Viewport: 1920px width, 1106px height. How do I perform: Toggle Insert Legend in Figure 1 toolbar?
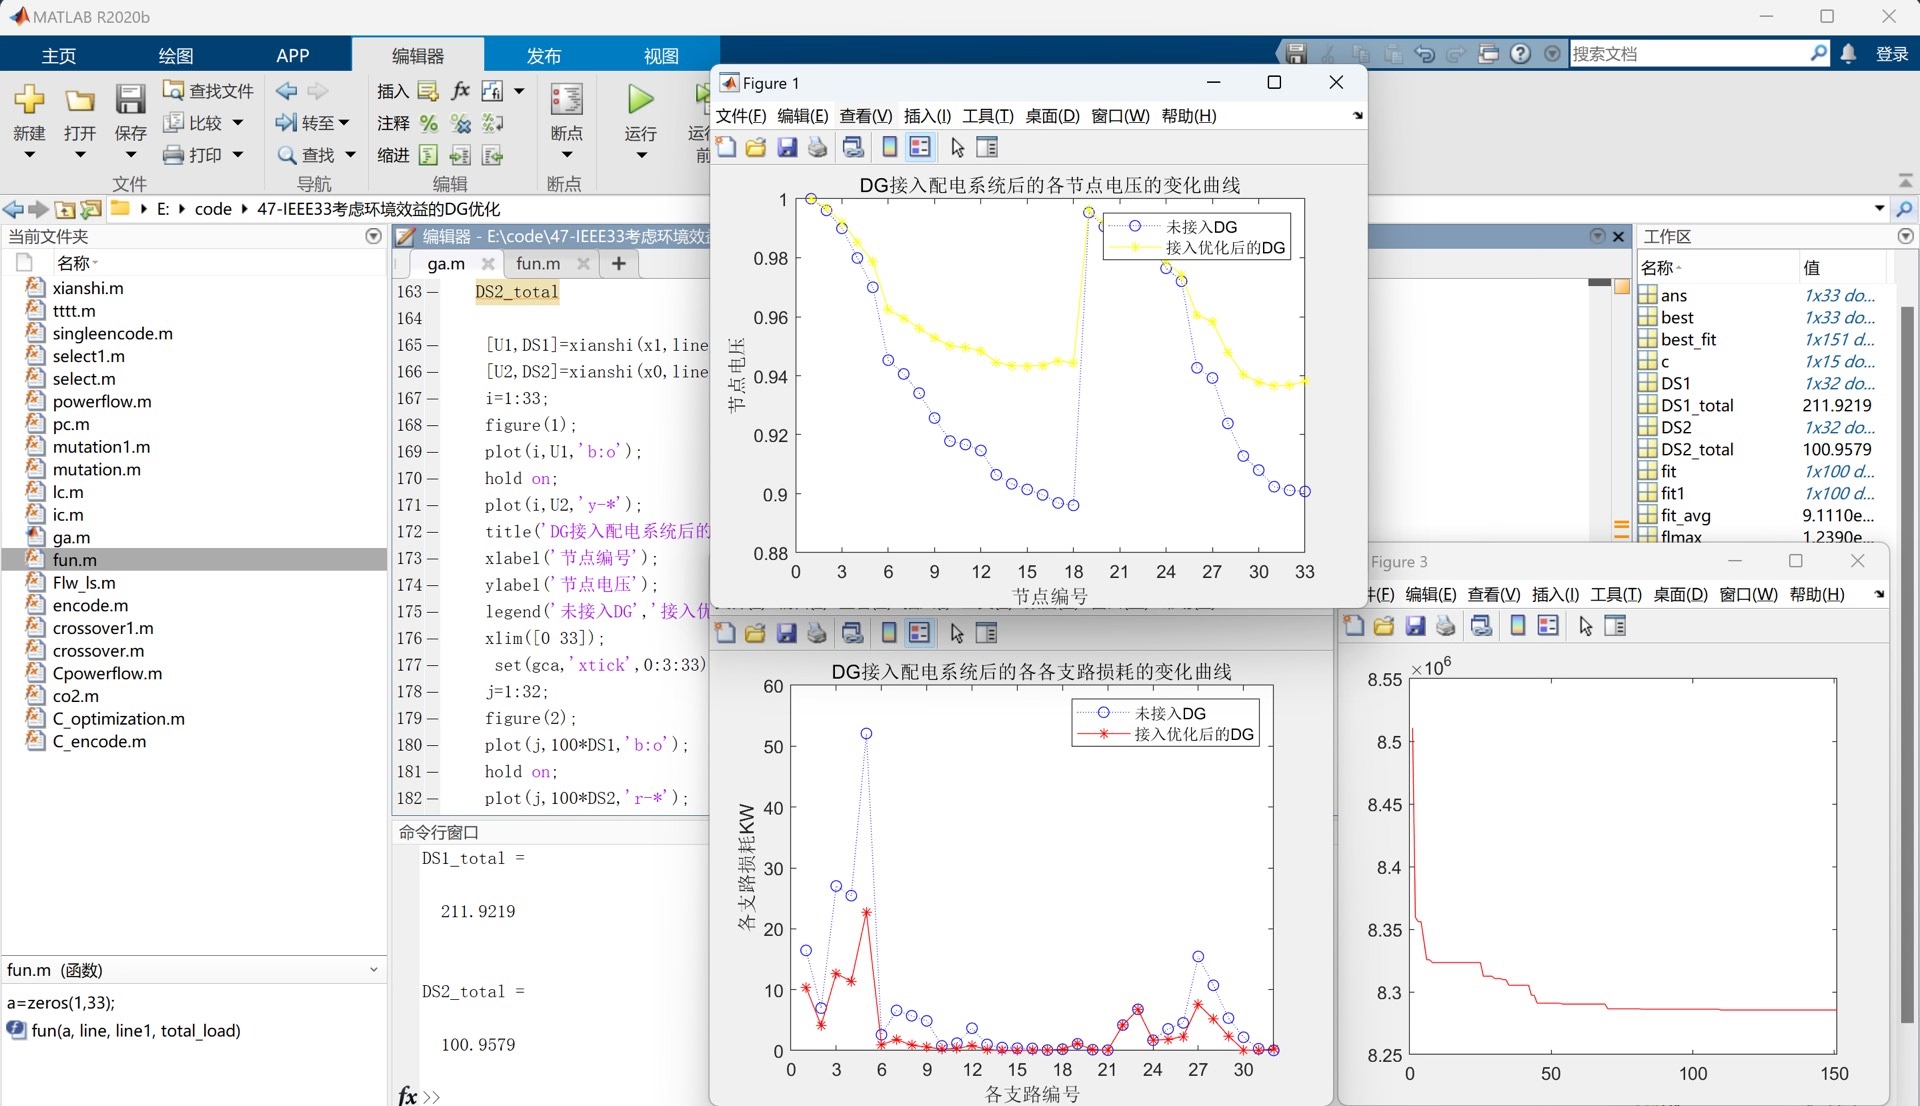pyautogui.click(x=920, y=148)
